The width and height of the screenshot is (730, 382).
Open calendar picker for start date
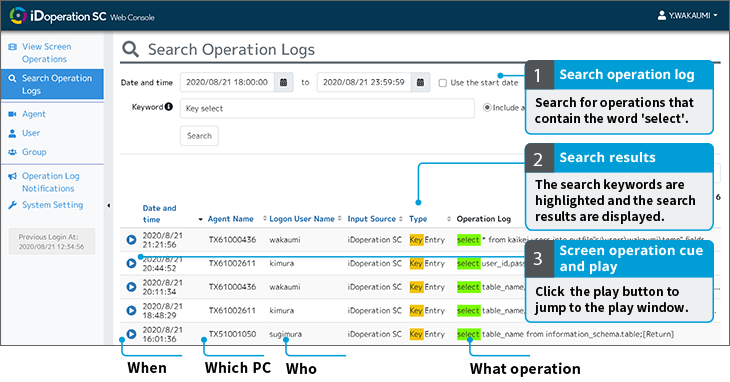point(284,82)
